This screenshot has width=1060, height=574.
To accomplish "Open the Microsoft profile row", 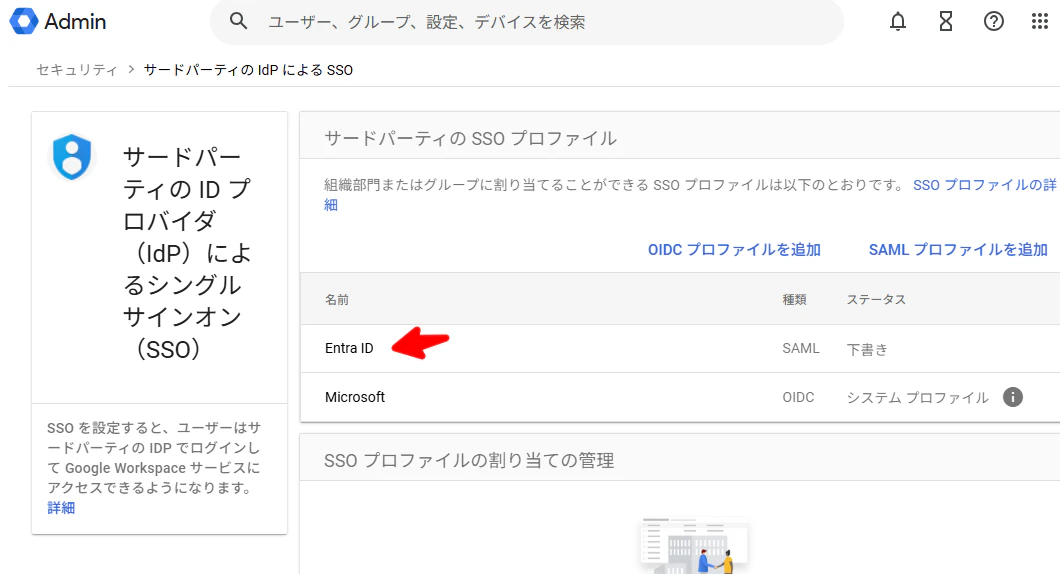I will [x=680, y=398].
